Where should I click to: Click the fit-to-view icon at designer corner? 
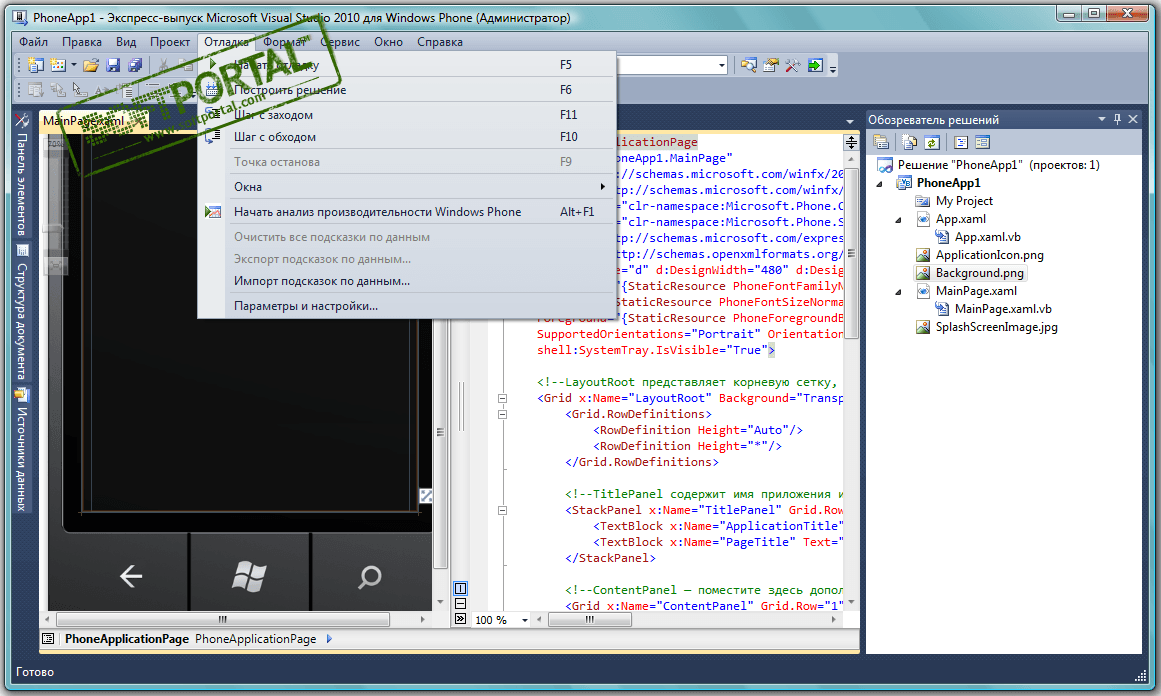[x=426, y=495]
